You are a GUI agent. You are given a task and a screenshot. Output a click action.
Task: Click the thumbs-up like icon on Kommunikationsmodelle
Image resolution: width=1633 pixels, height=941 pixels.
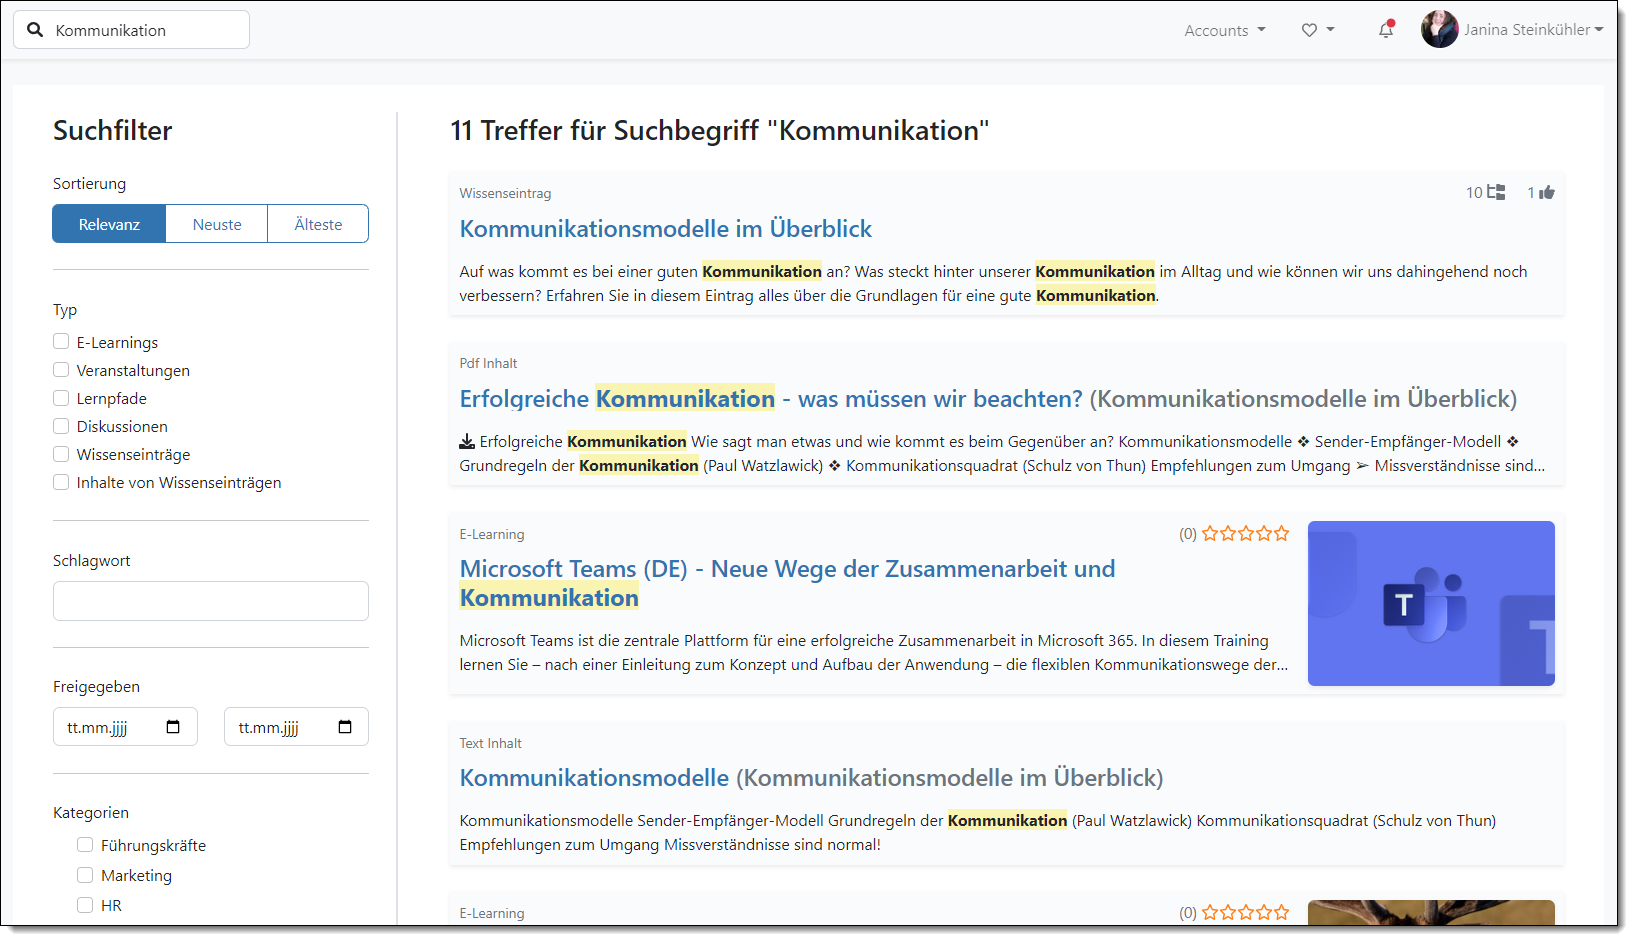[x=1548, y=192]
